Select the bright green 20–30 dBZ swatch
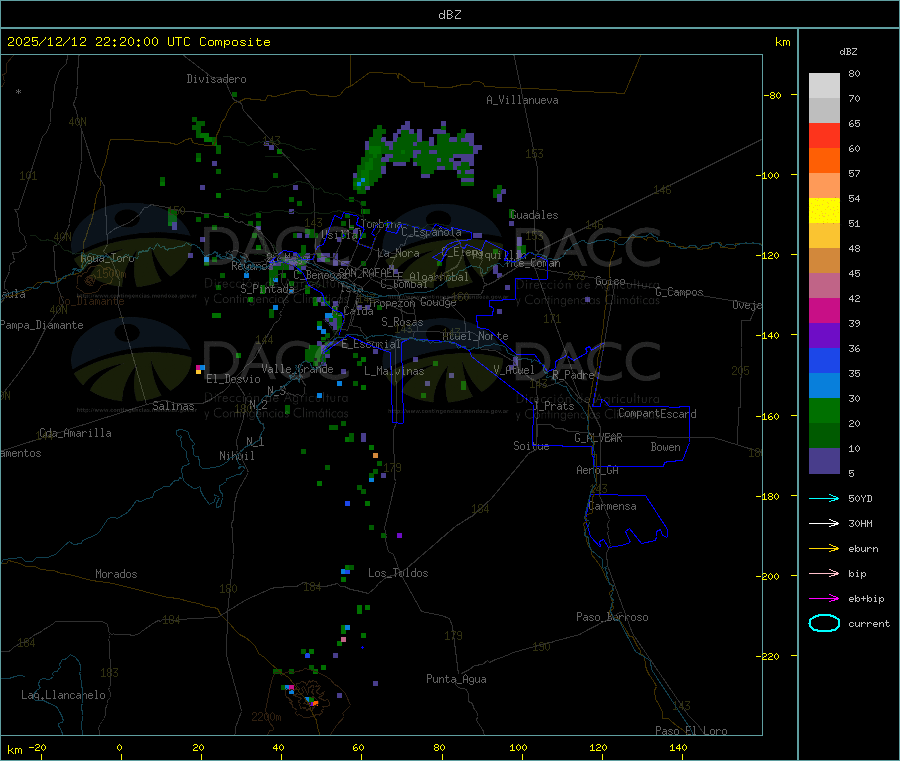This screenshot has height=761, width=900. 824,410
